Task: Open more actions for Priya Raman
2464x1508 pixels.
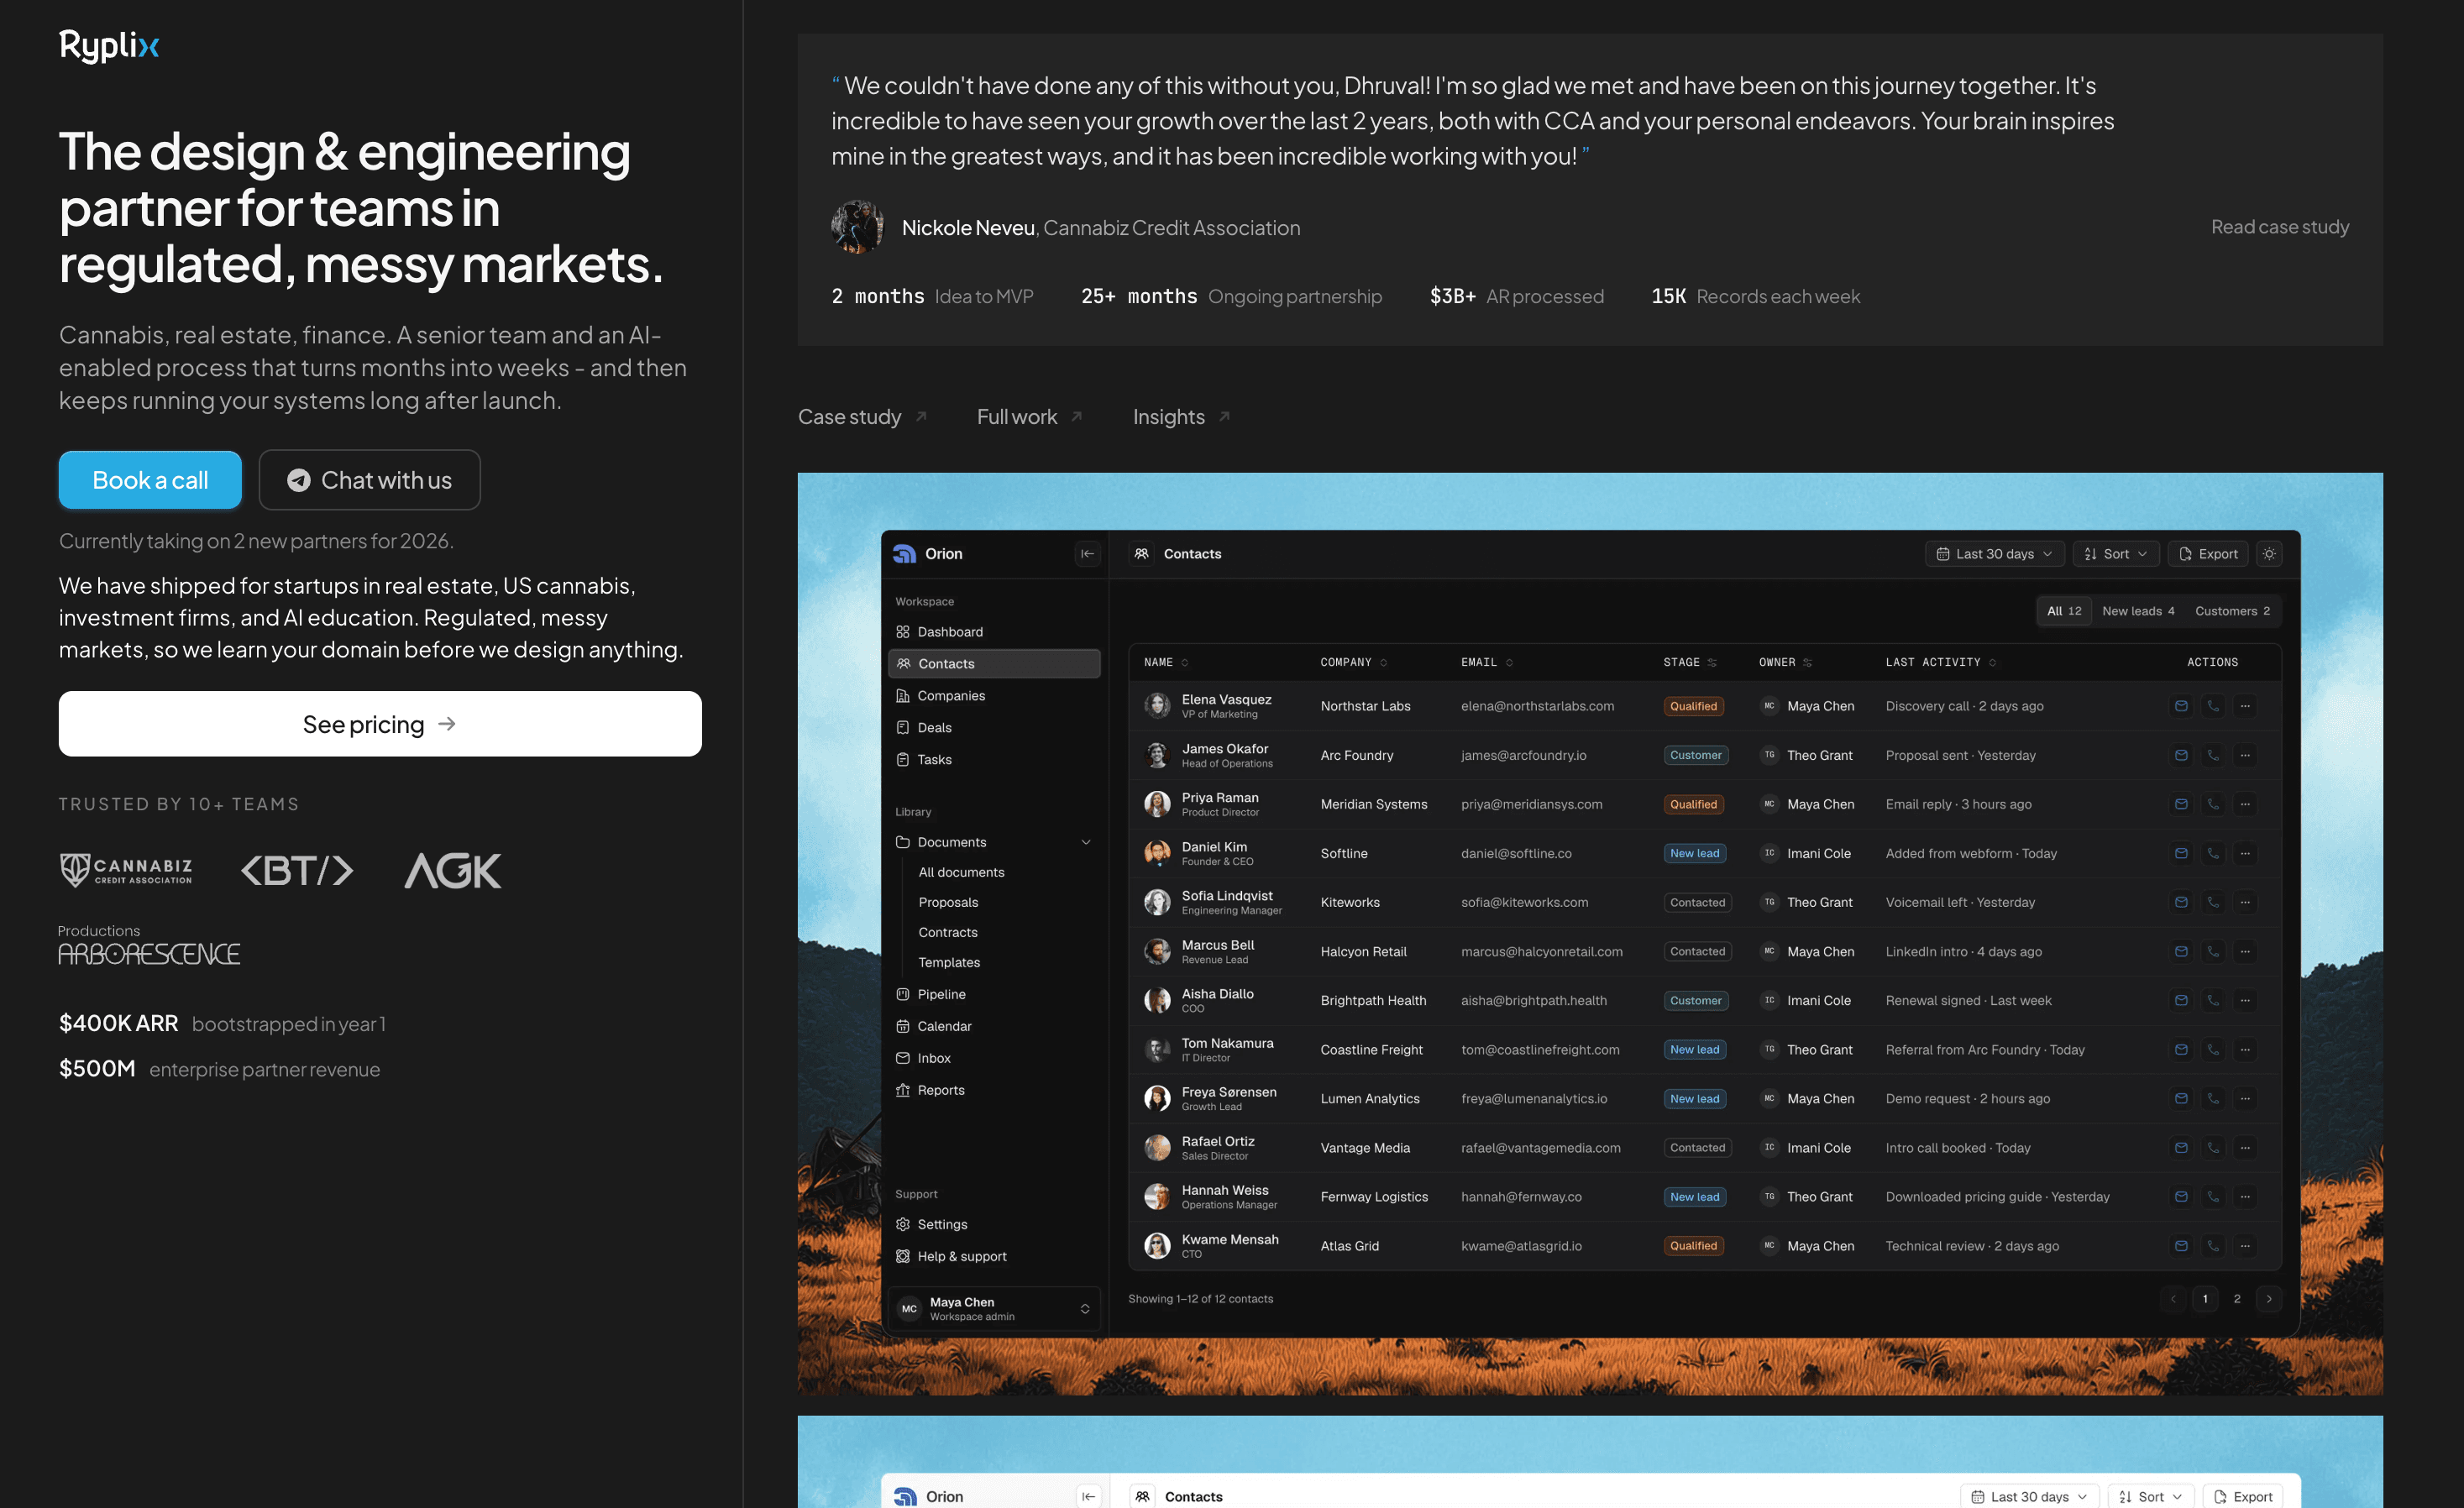Action: click(2245, 804)
